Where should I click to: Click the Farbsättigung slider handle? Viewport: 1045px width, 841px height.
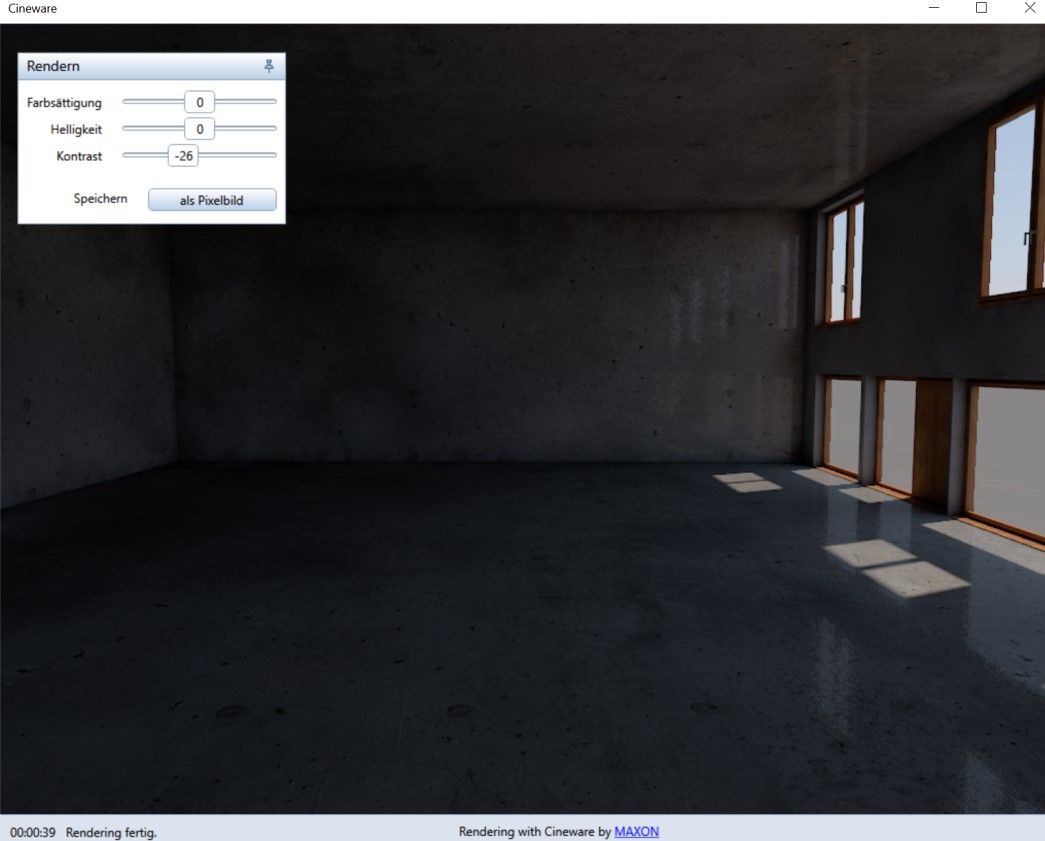click(x=200, y=102)
